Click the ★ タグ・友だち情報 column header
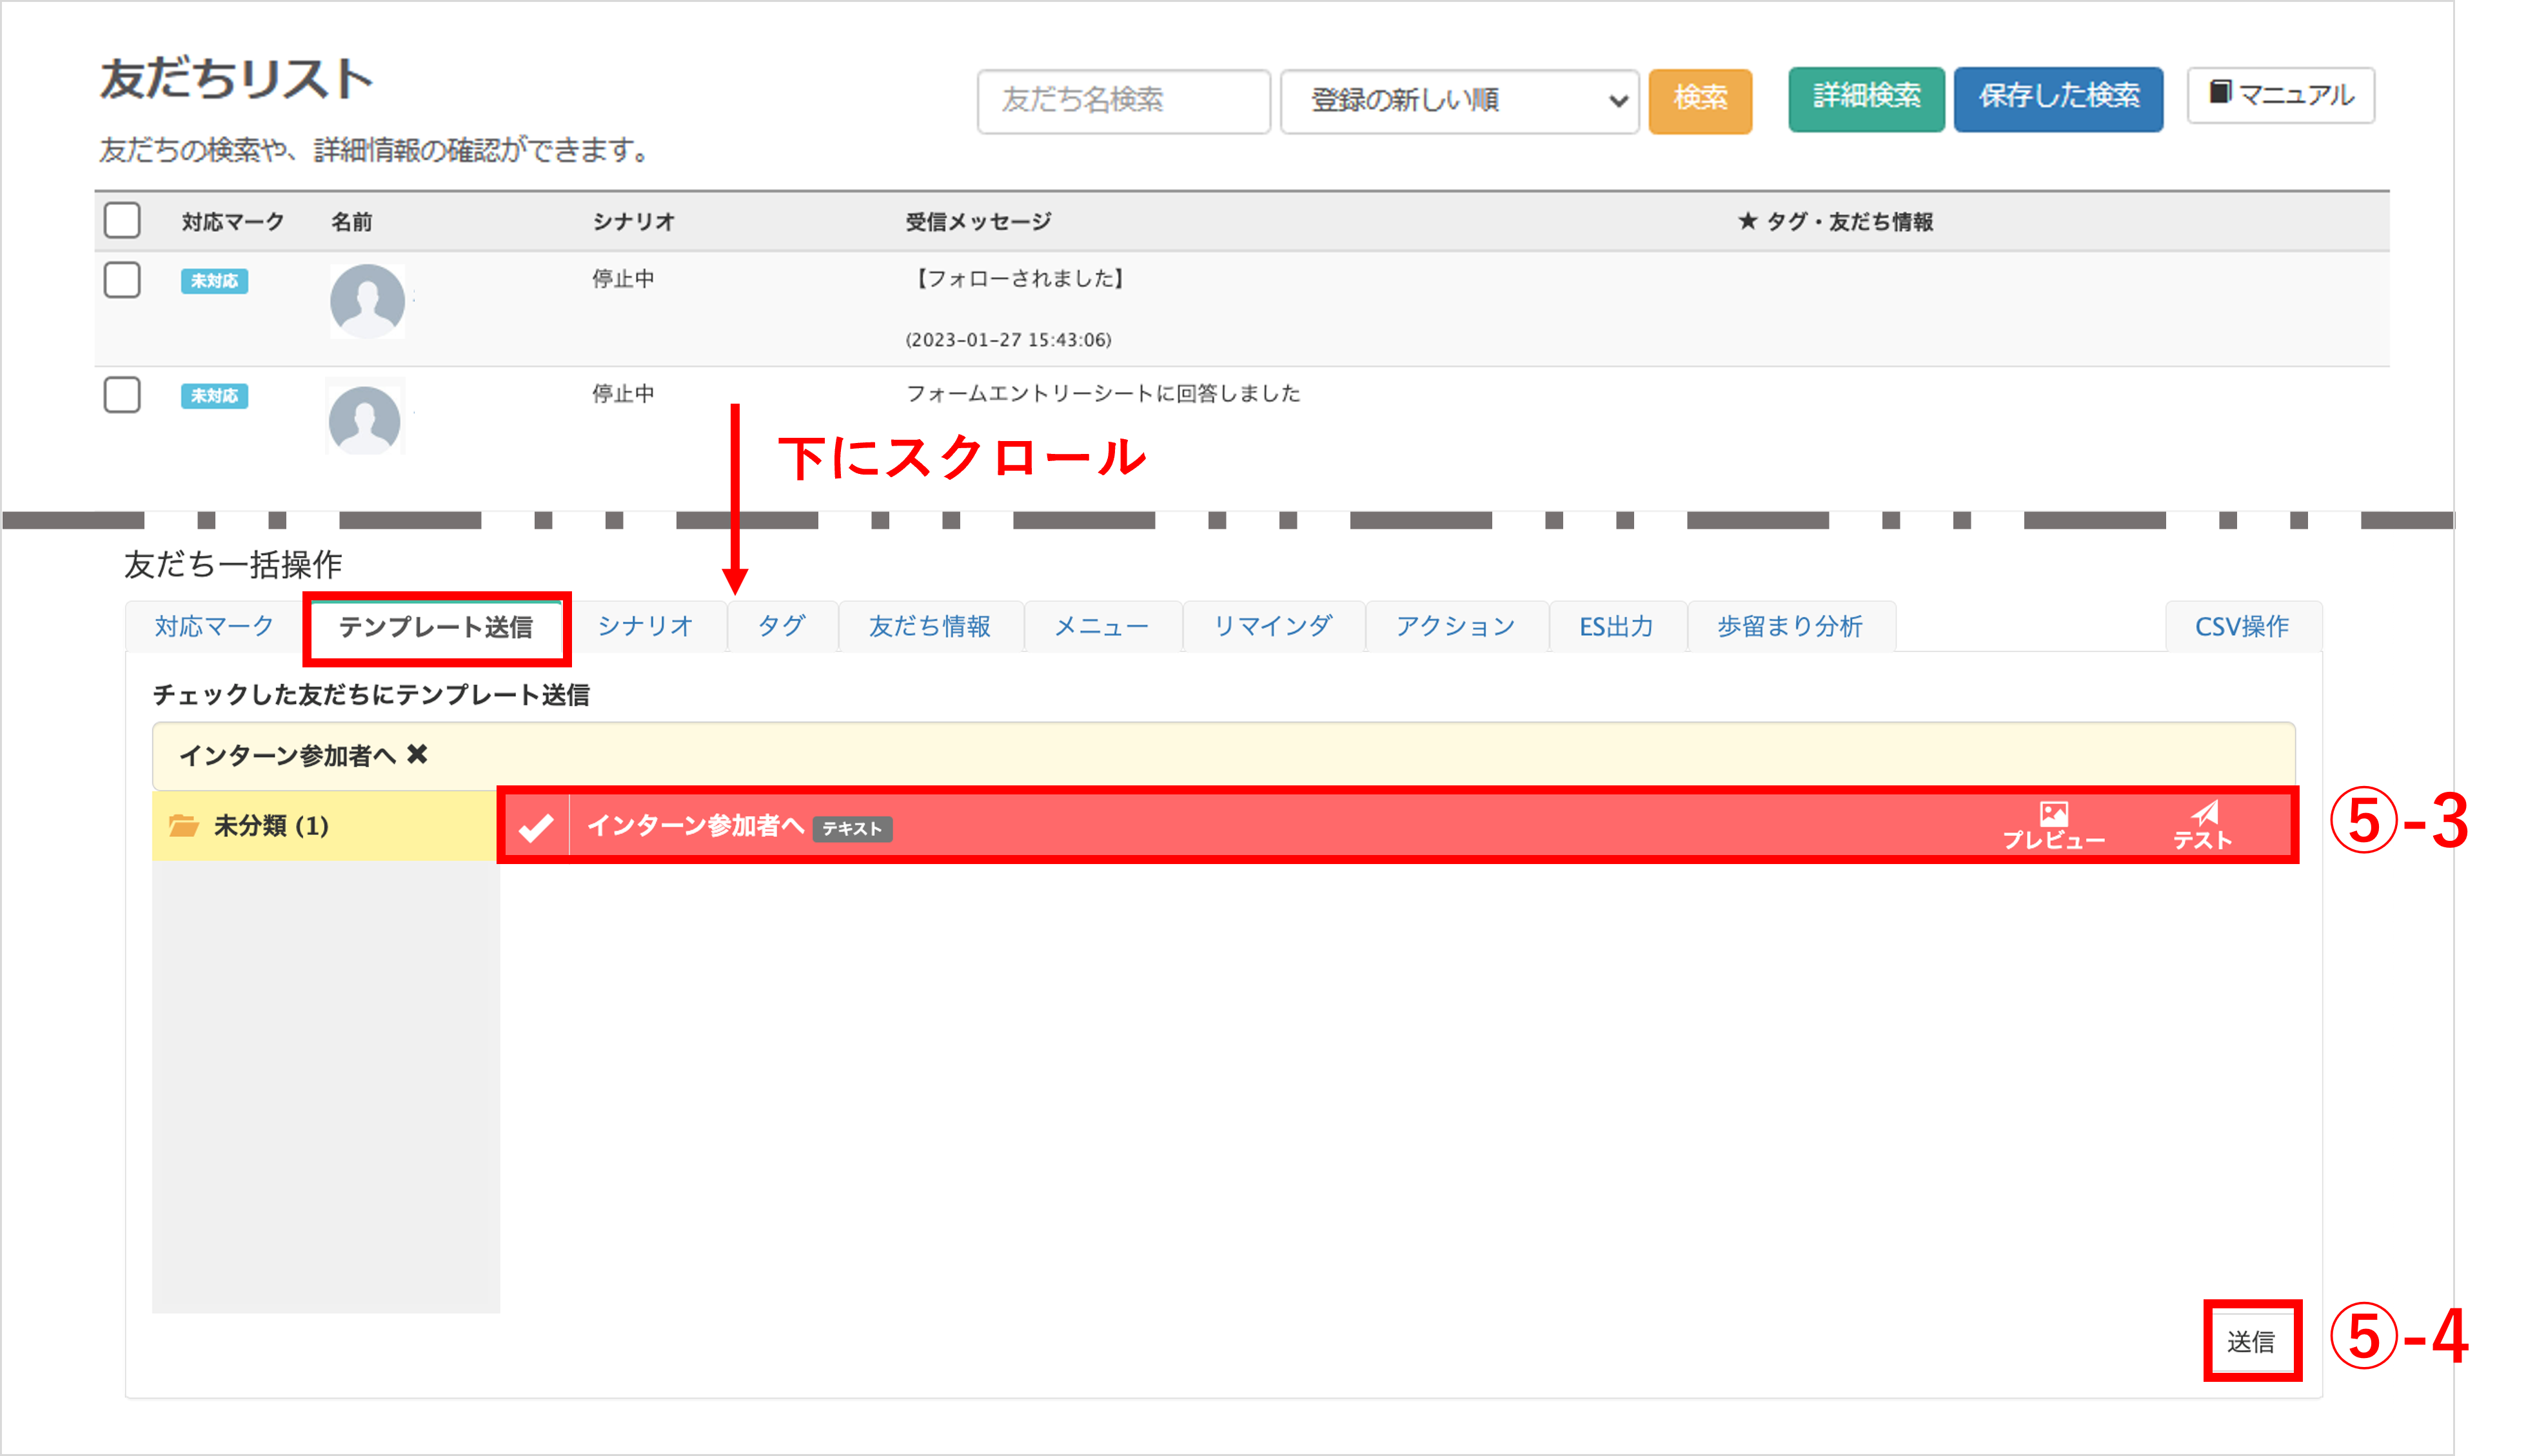This screenshot has width=2526, height=1456. point(1836,221)
